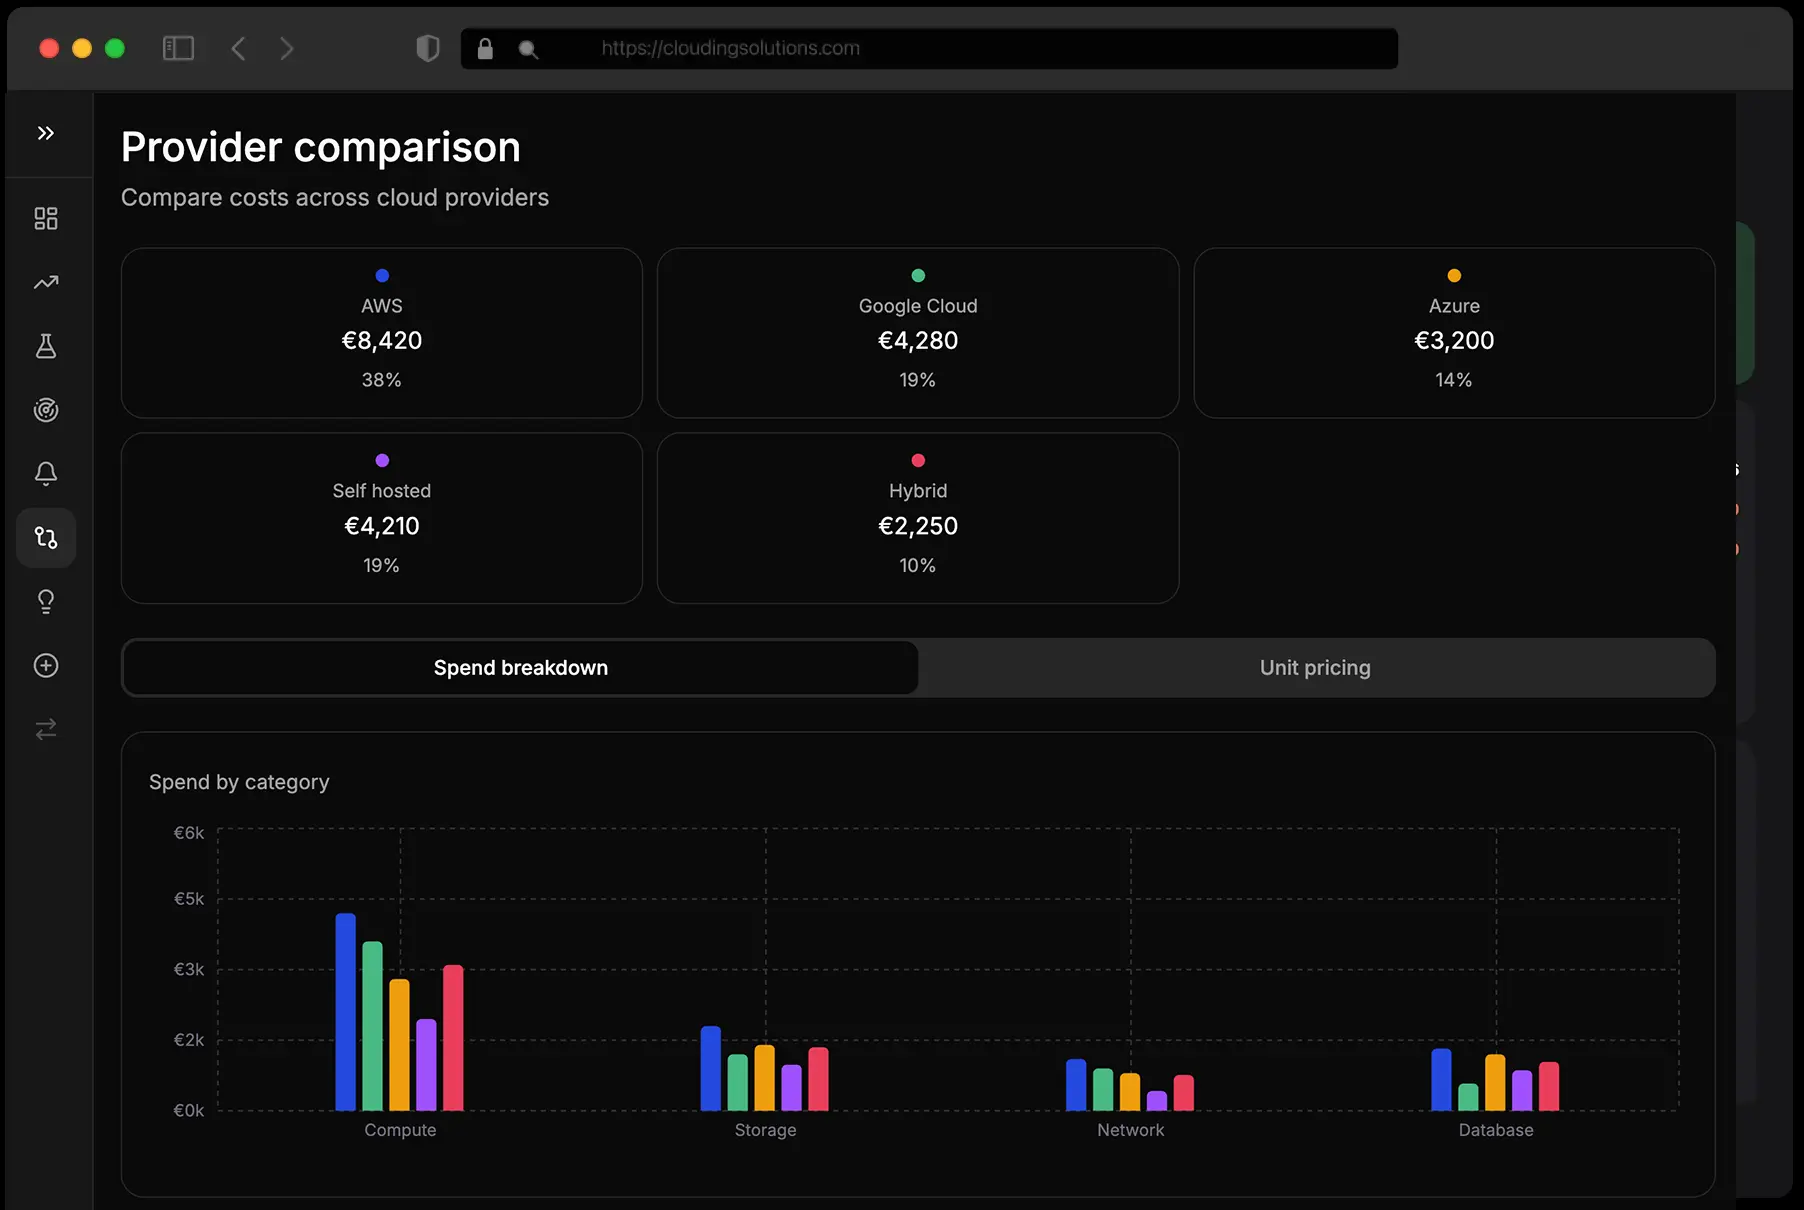The width and height of the screenshot is (1804, 1210).
Task: Click the radar tracking icon
Action: click(x=46, y=410)
